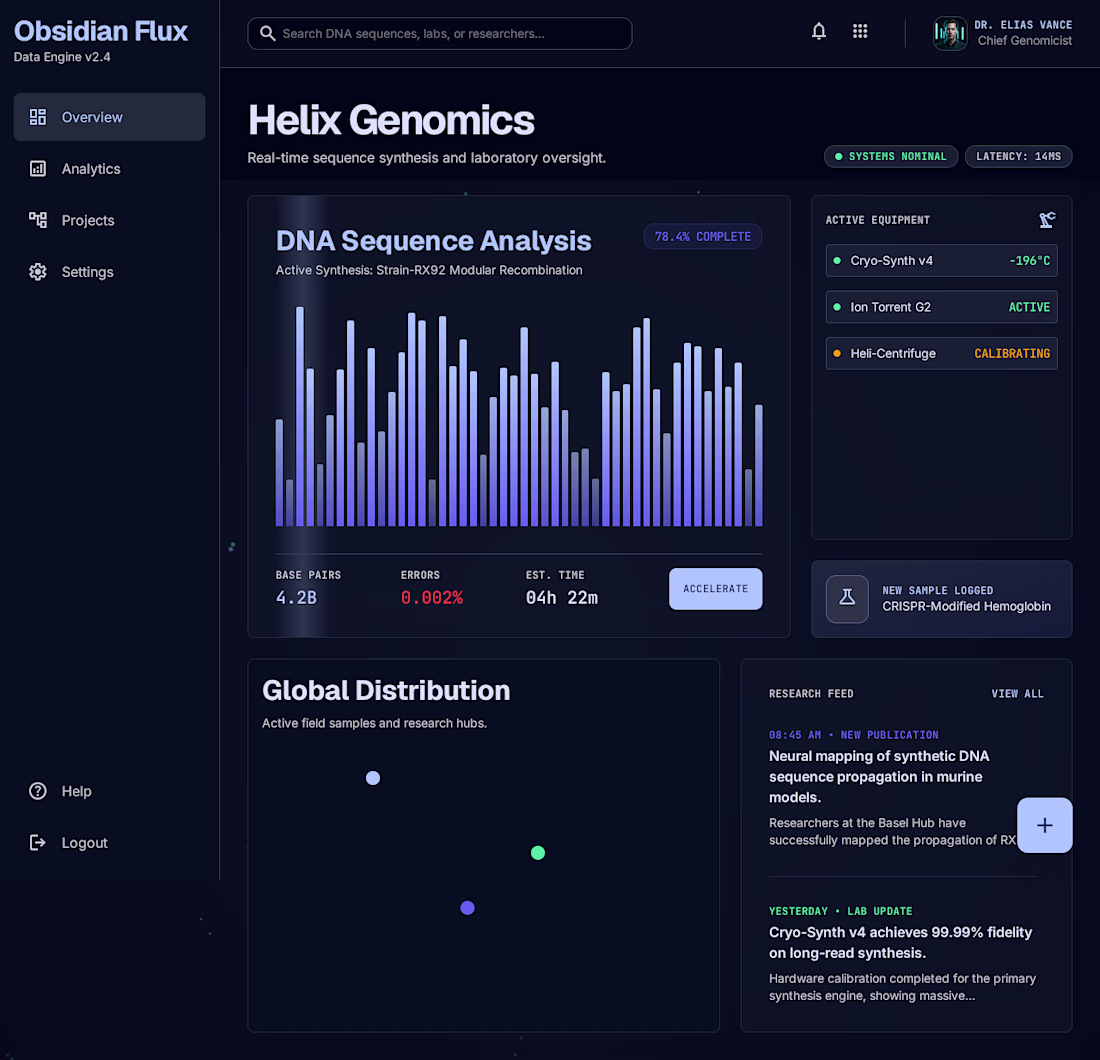Click Dr. Elias Vance's avatar
The height and width of the screenshot is (1060, 1100).
click(950, 33)
